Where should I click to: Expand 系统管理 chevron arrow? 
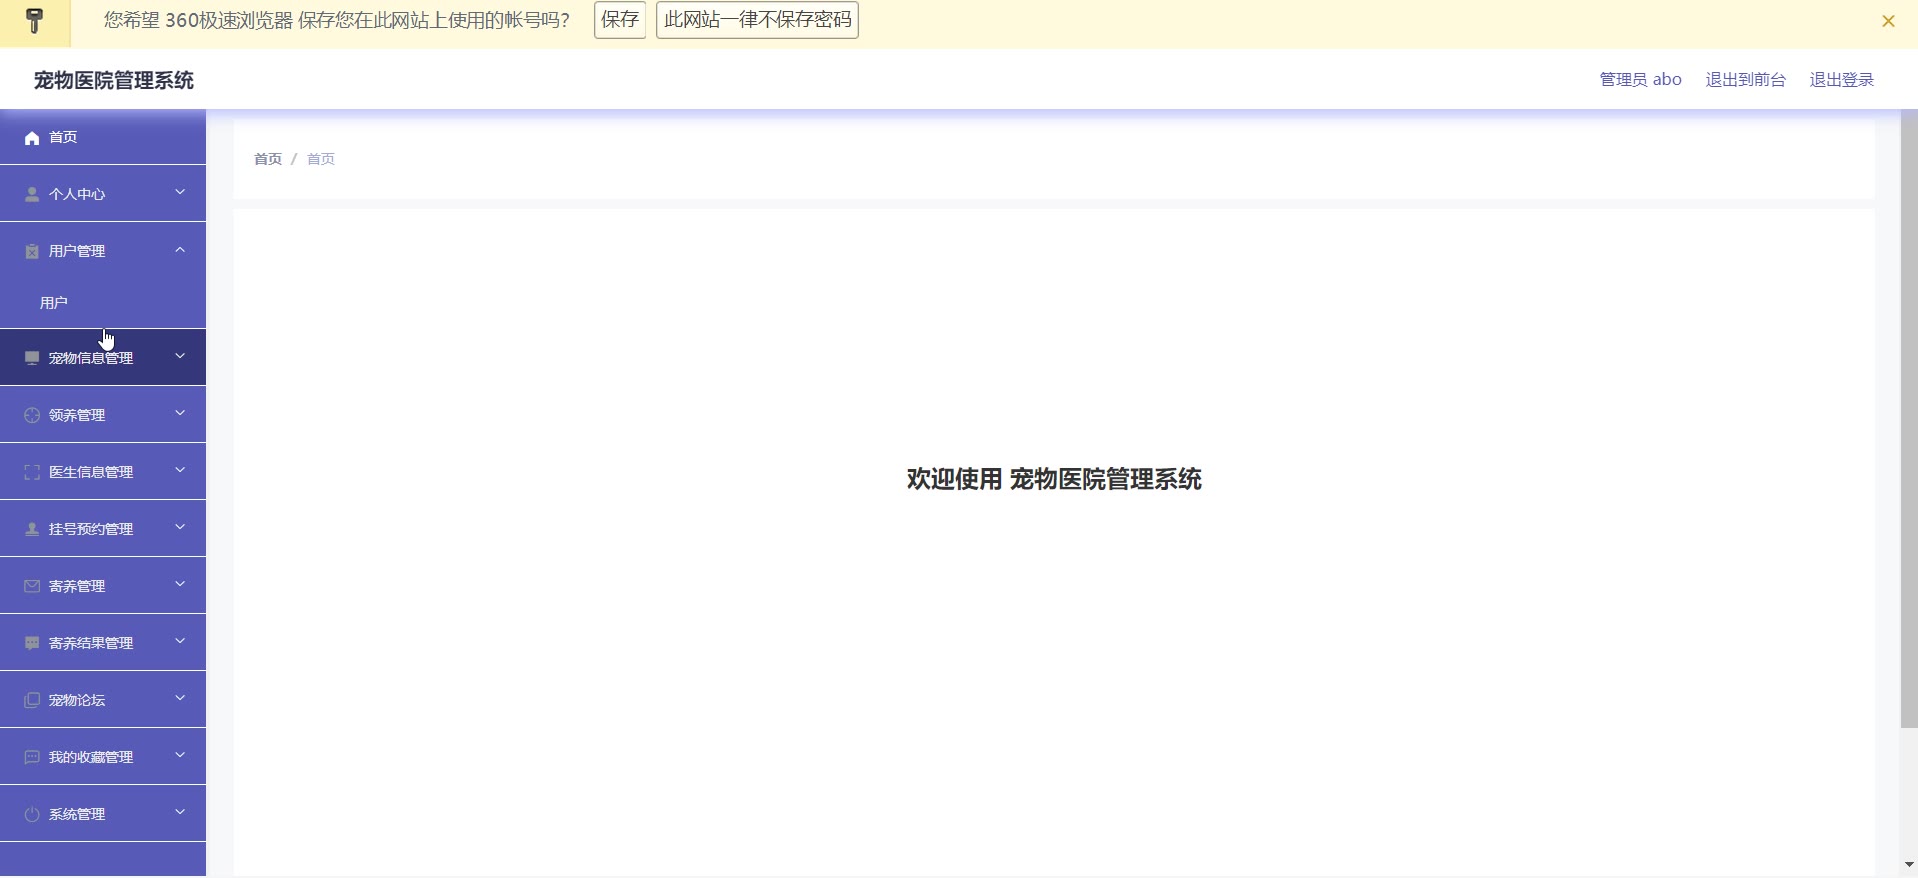[180, 812]
